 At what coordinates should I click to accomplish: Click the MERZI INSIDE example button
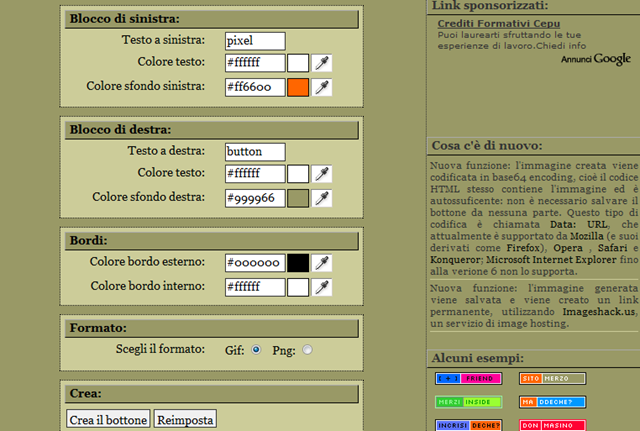[x=469, y=402]
